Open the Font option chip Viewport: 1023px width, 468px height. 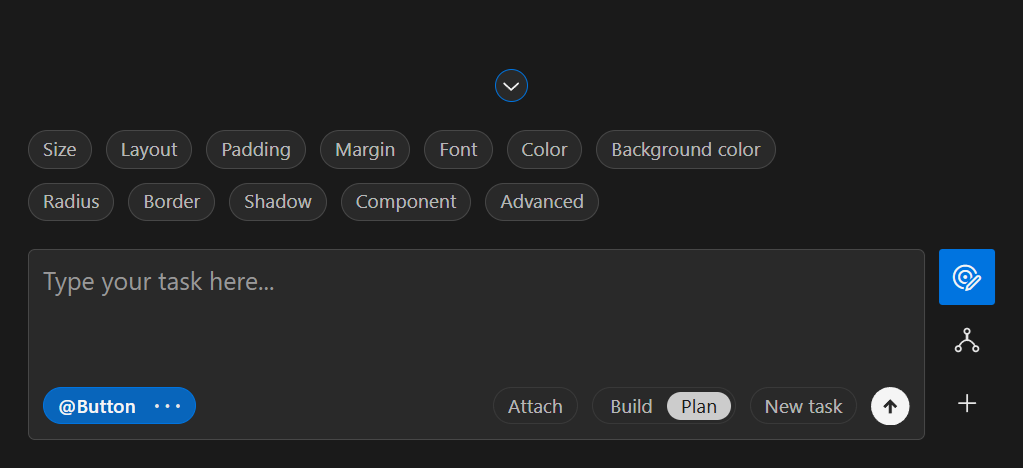pos(458,150)
